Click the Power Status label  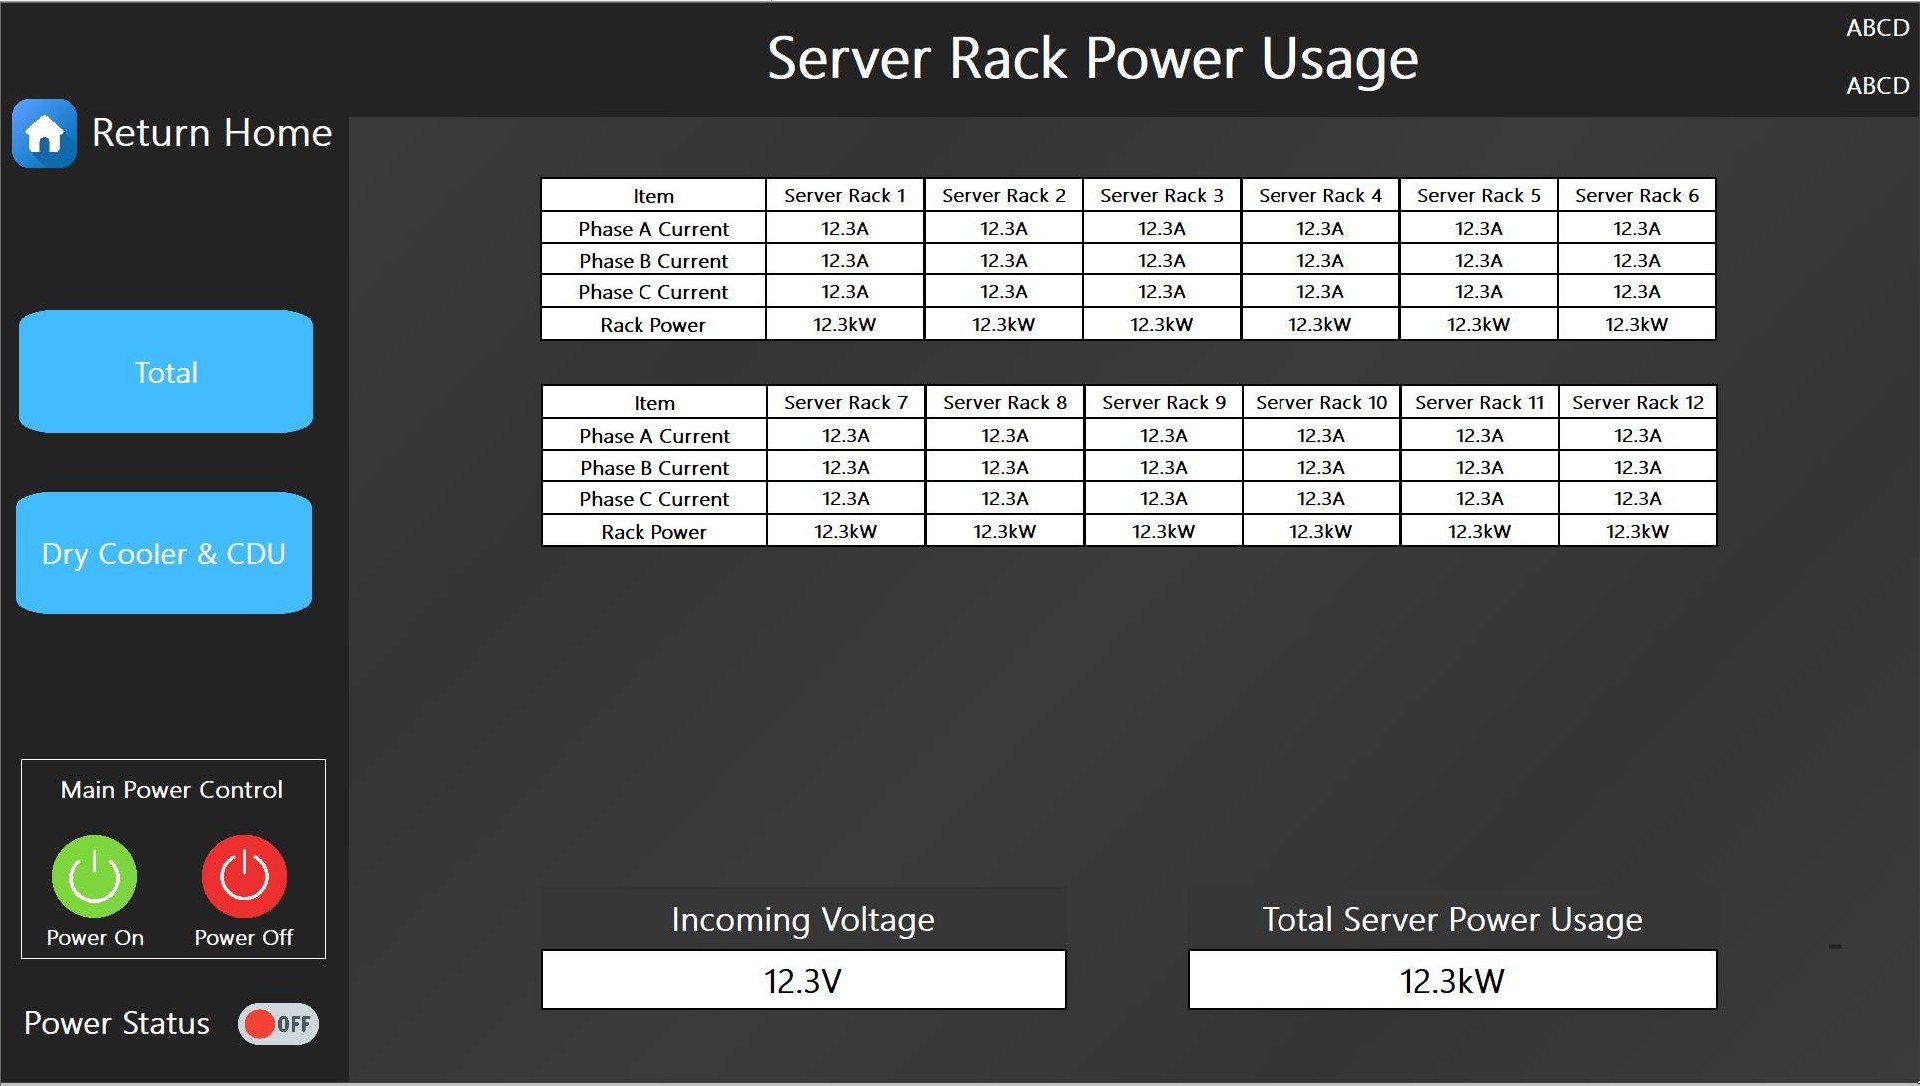coord(117,1023)
